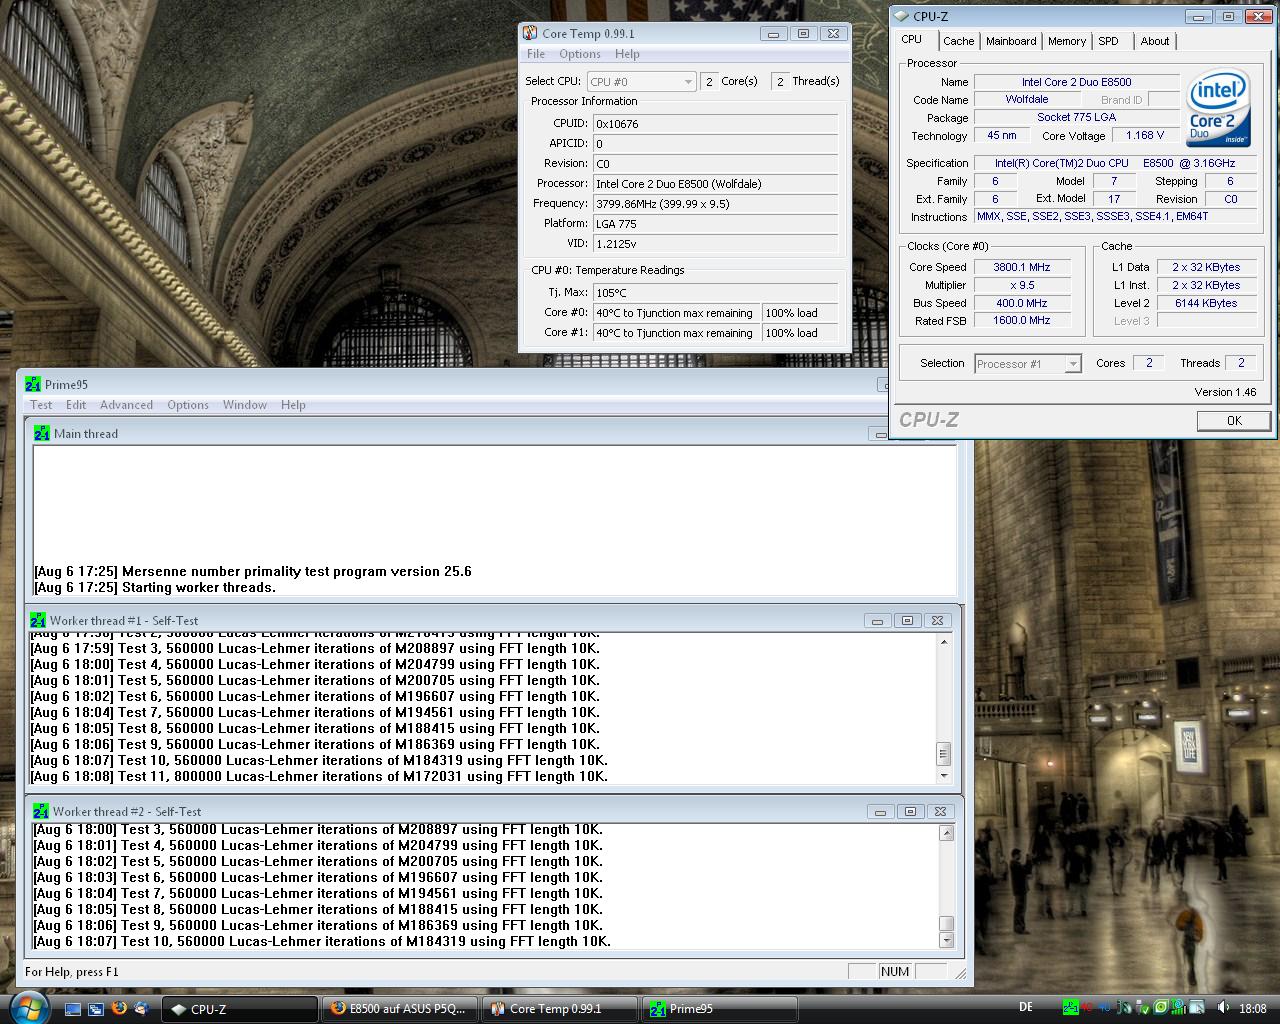The height and width of the screenshot is (1024, 1280).
Task: Click Core Speed value 3800.1 MHz
Action: coord(1022,267)
